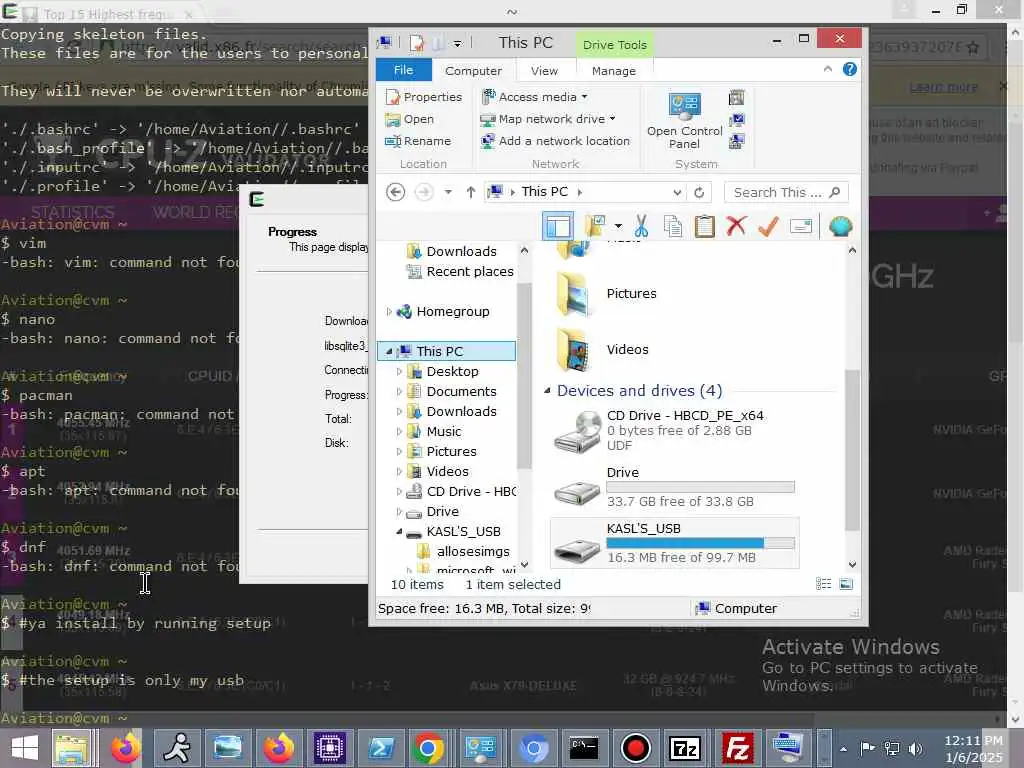The width and height of the screenshot is (1024, 768).
Task: Collapse the KASL'S_USB tree node
Action: click(399, 532)
